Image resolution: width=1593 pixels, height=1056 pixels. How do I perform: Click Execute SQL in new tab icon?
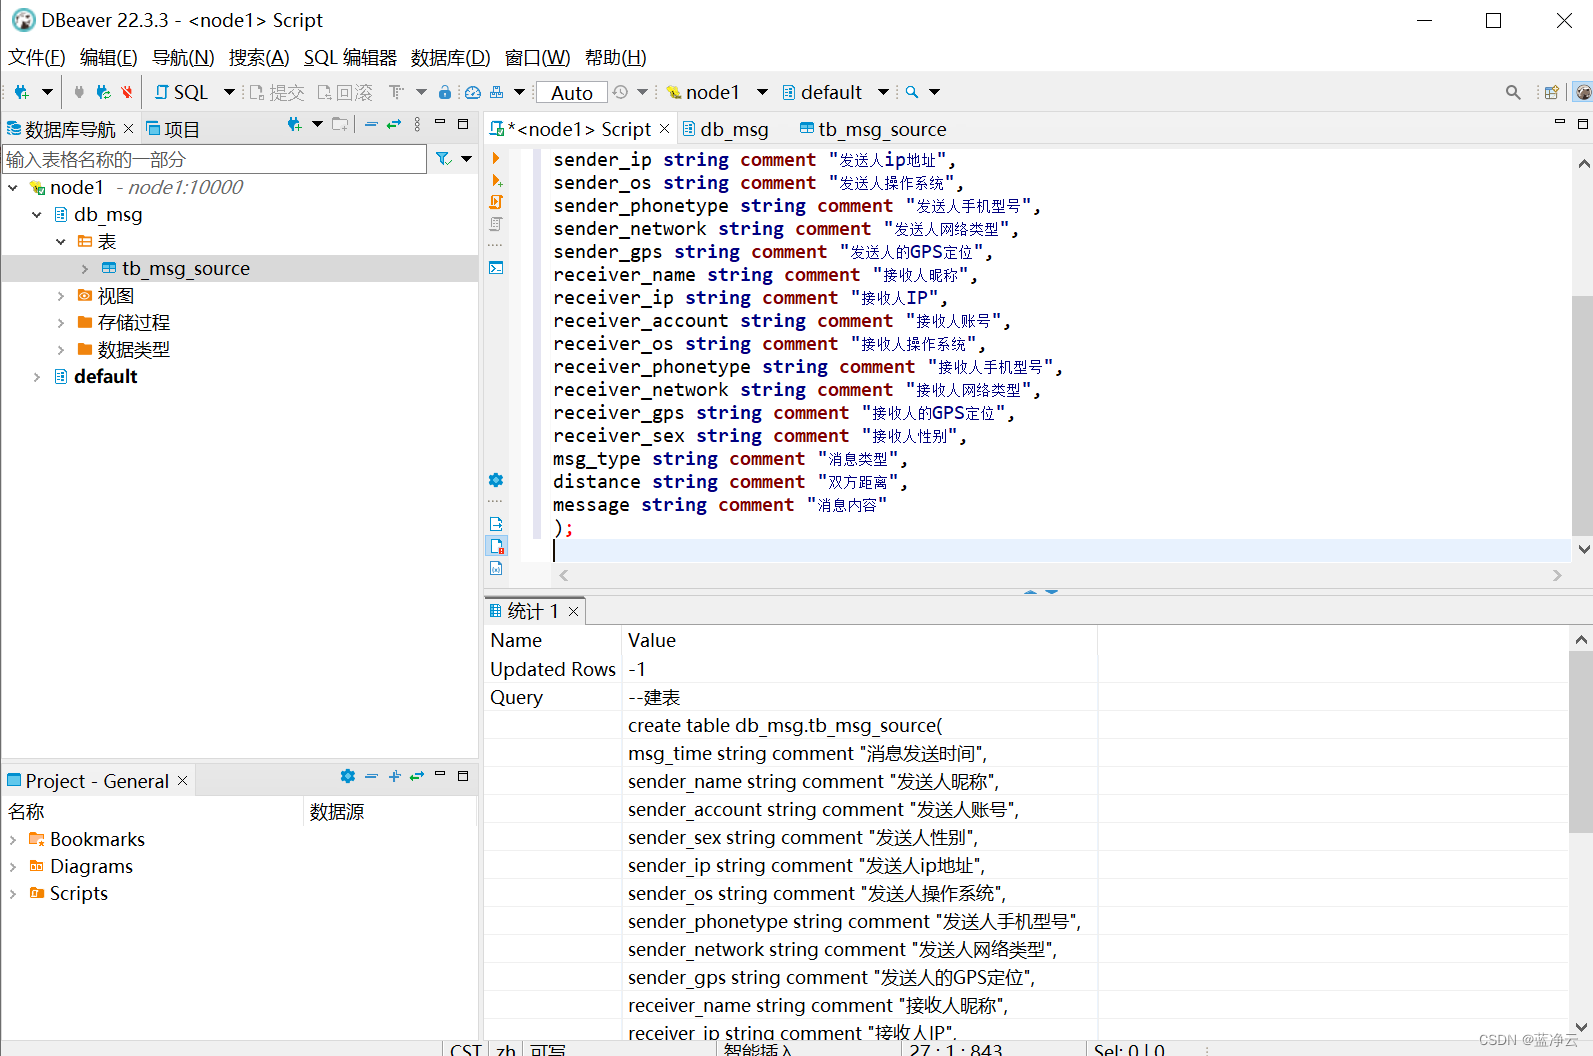496,180
